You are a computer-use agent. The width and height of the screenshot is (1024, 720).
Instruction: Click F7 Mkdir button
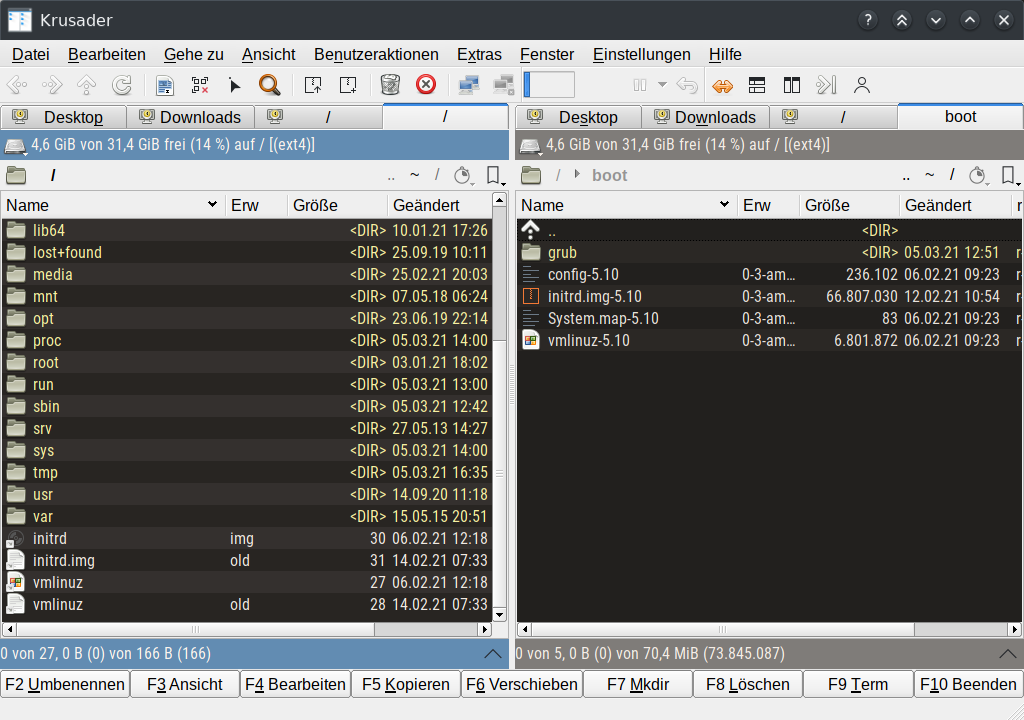click(x=638, y=684)
